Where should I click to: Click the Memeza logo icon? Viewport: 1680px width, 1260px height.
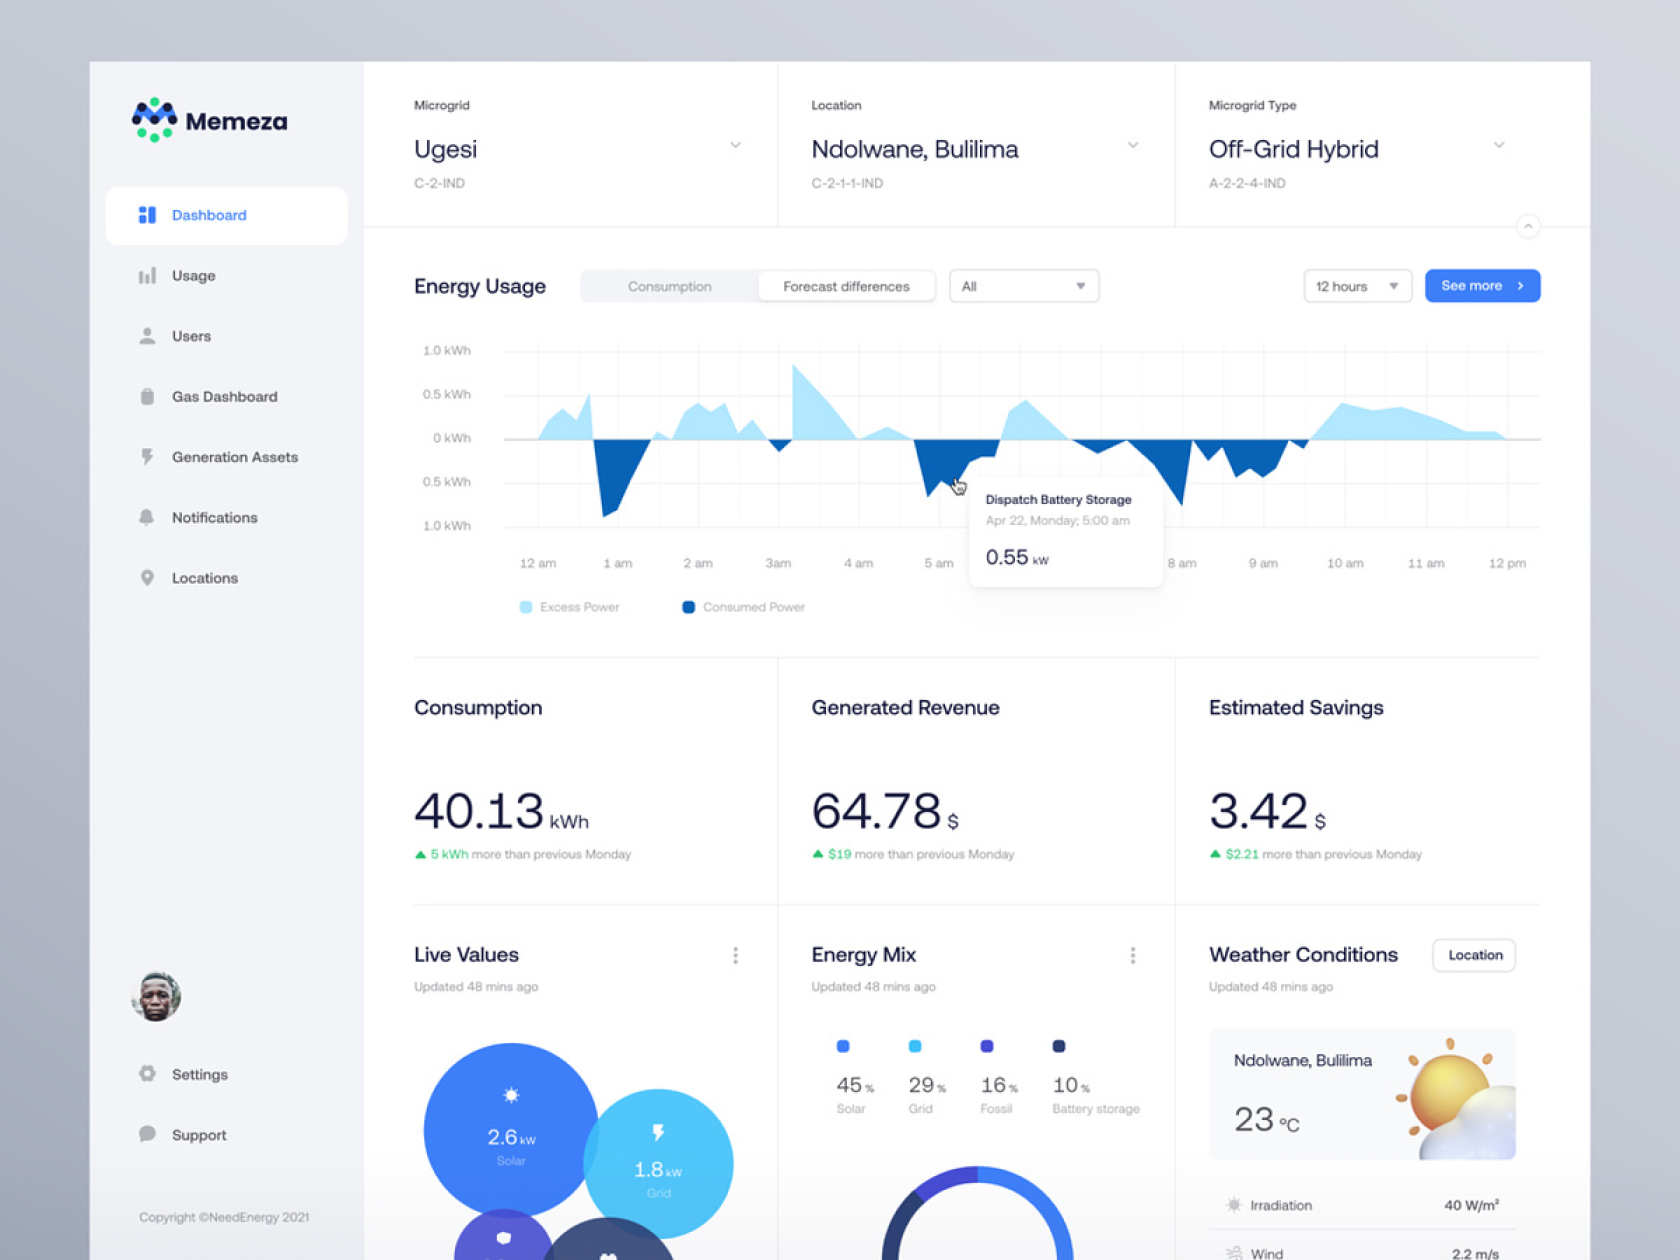[x=154, y=120]
